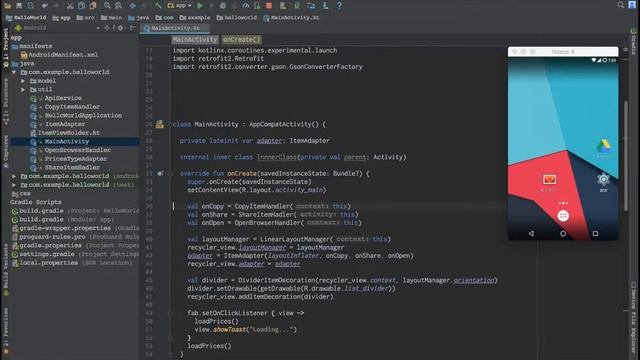Image resolution: width=640 pixels, height=360 pixels.
Task: Click the Open folder toolbar icon
Action: (8, 6)
